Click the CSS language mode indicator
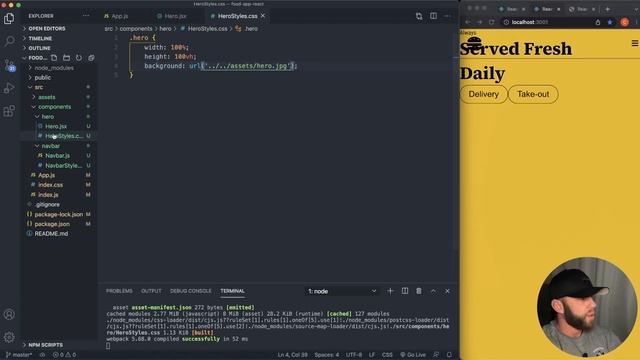Image resolution: width=640 pixels, height=360 pixels. (x=387, y=355)
